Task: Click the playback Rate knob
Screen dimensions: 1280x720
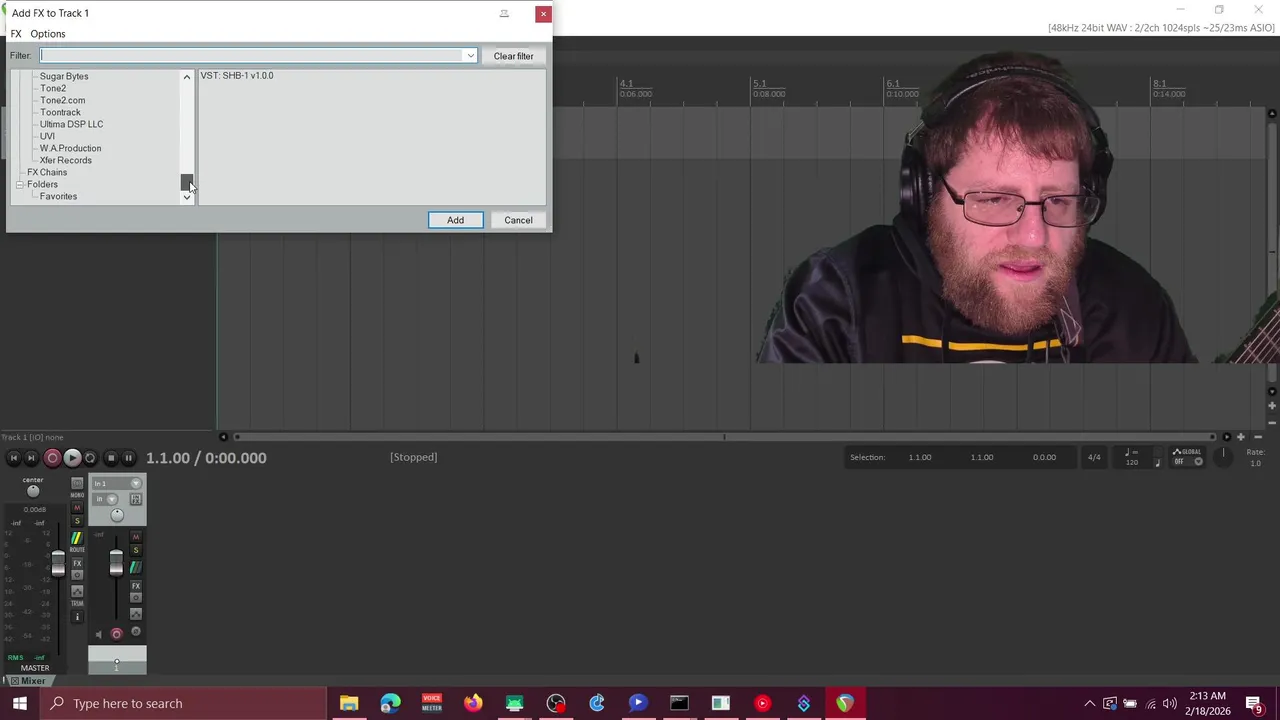Action: pyautogui.click(x=1223, y=455)
